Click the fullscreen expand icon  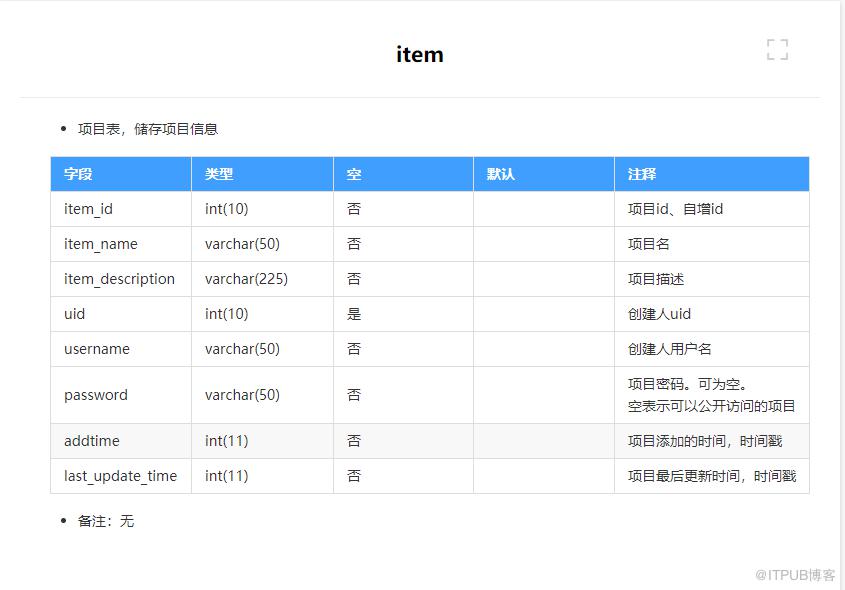click(x=777, y=50)
